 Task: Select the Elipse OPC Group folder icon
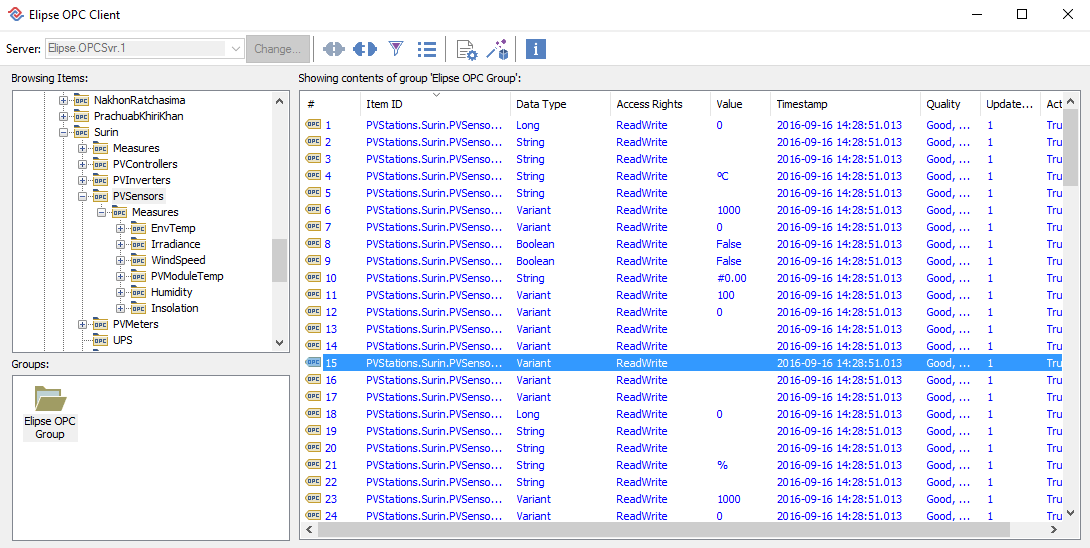[x=50, y=398]
